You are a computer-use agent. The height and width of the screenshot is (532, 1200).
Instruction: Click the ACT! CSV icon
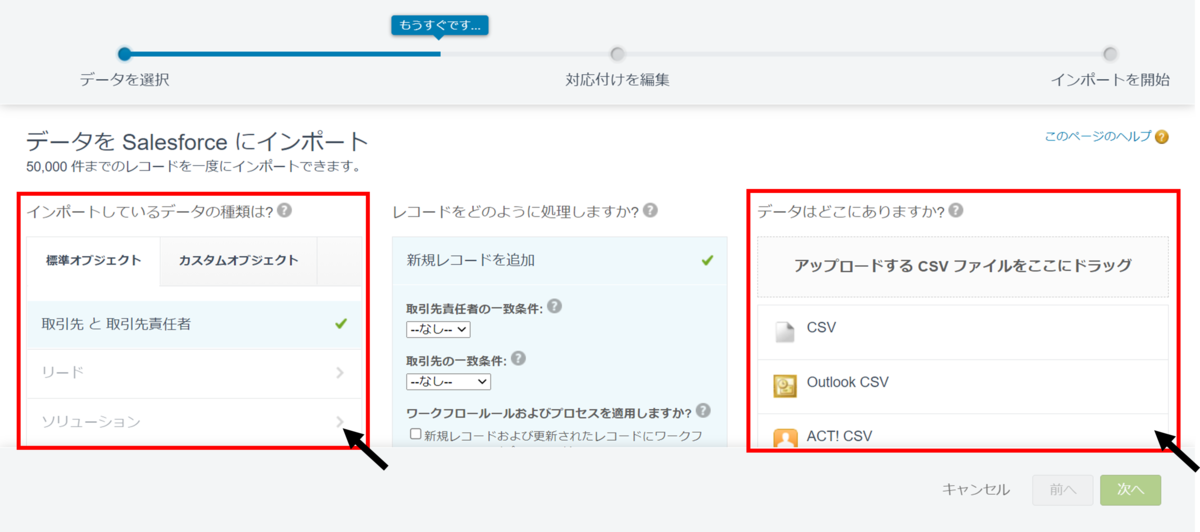[785, 438]
